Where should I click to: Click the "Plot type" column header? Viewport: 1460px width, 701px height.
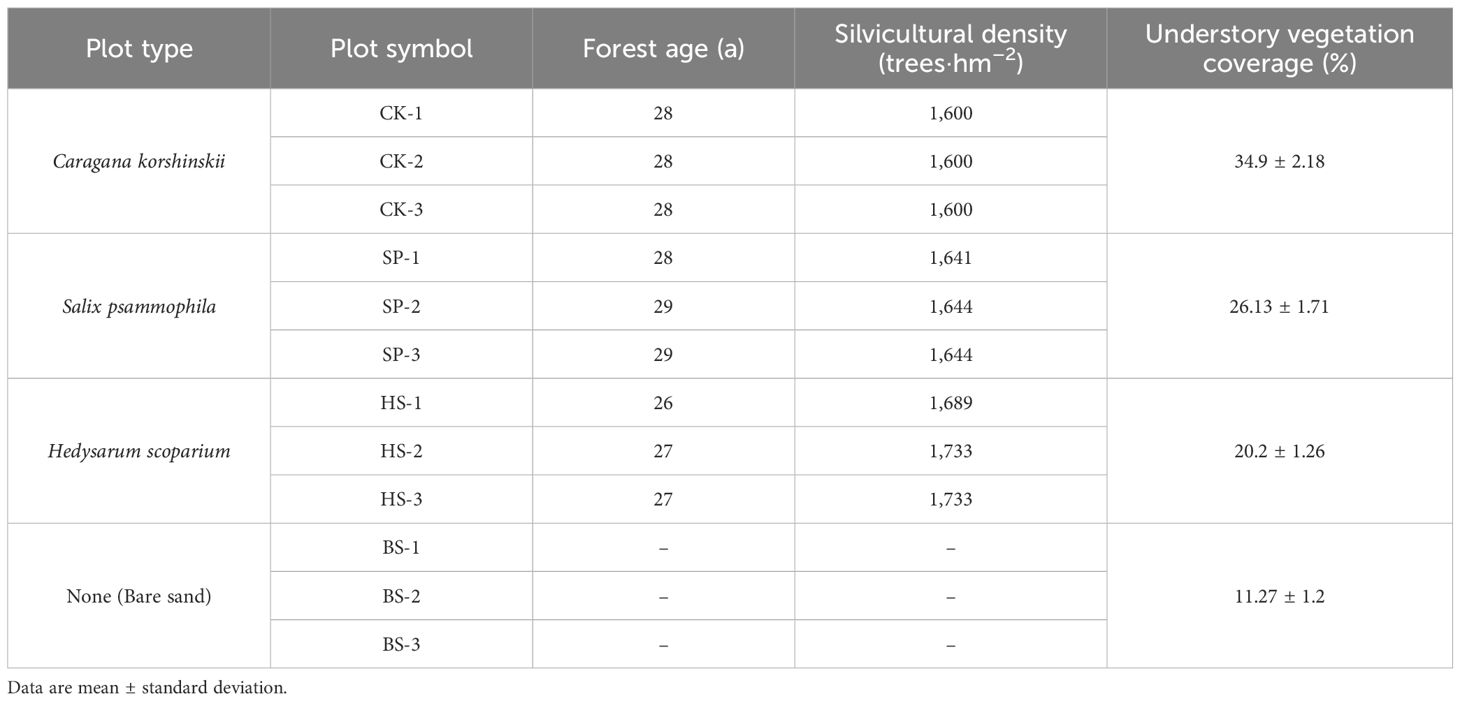(x=139, y=48)
